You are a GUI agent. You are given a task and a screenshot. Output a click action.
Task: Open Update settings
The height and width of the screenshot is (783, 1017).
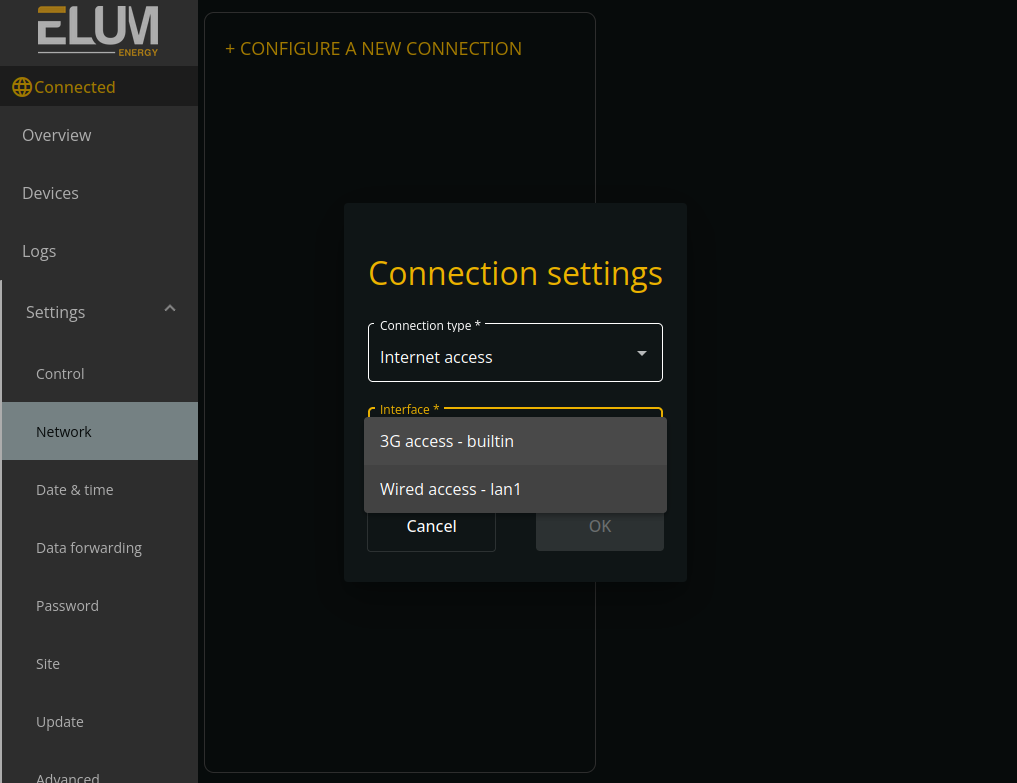(101, 722)
